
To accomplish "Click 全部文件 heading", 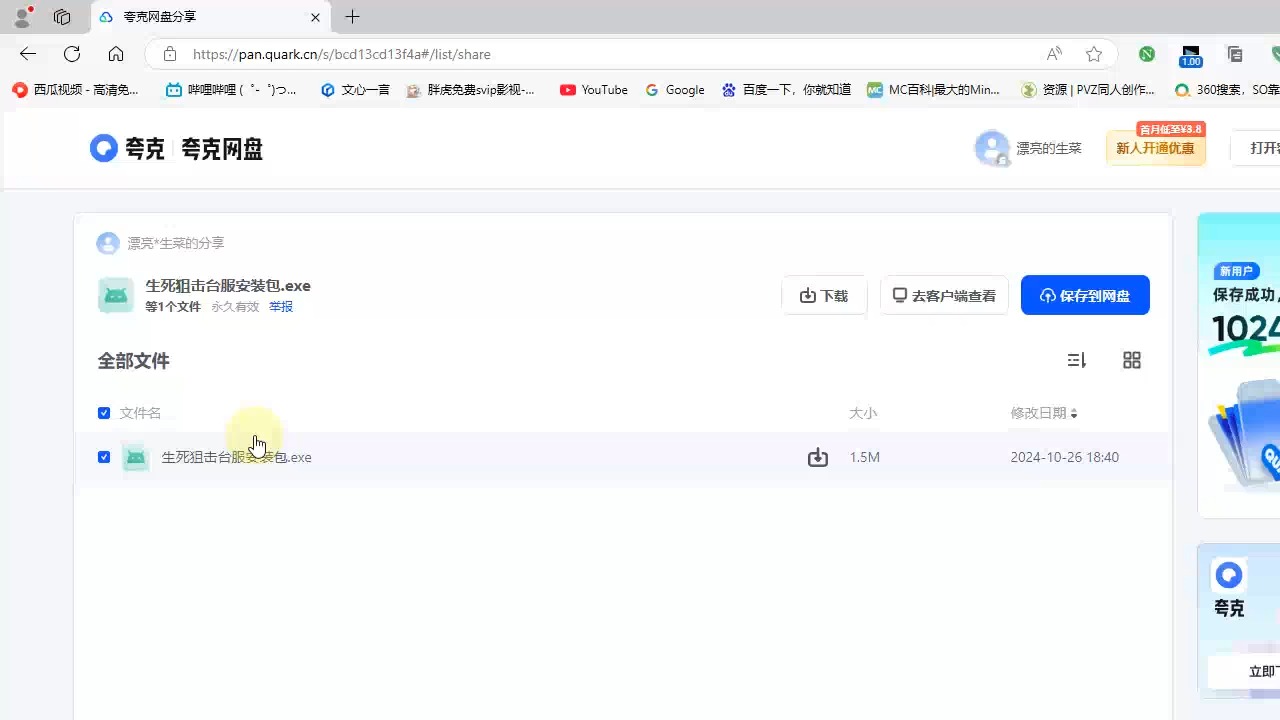I will [134, 361].
